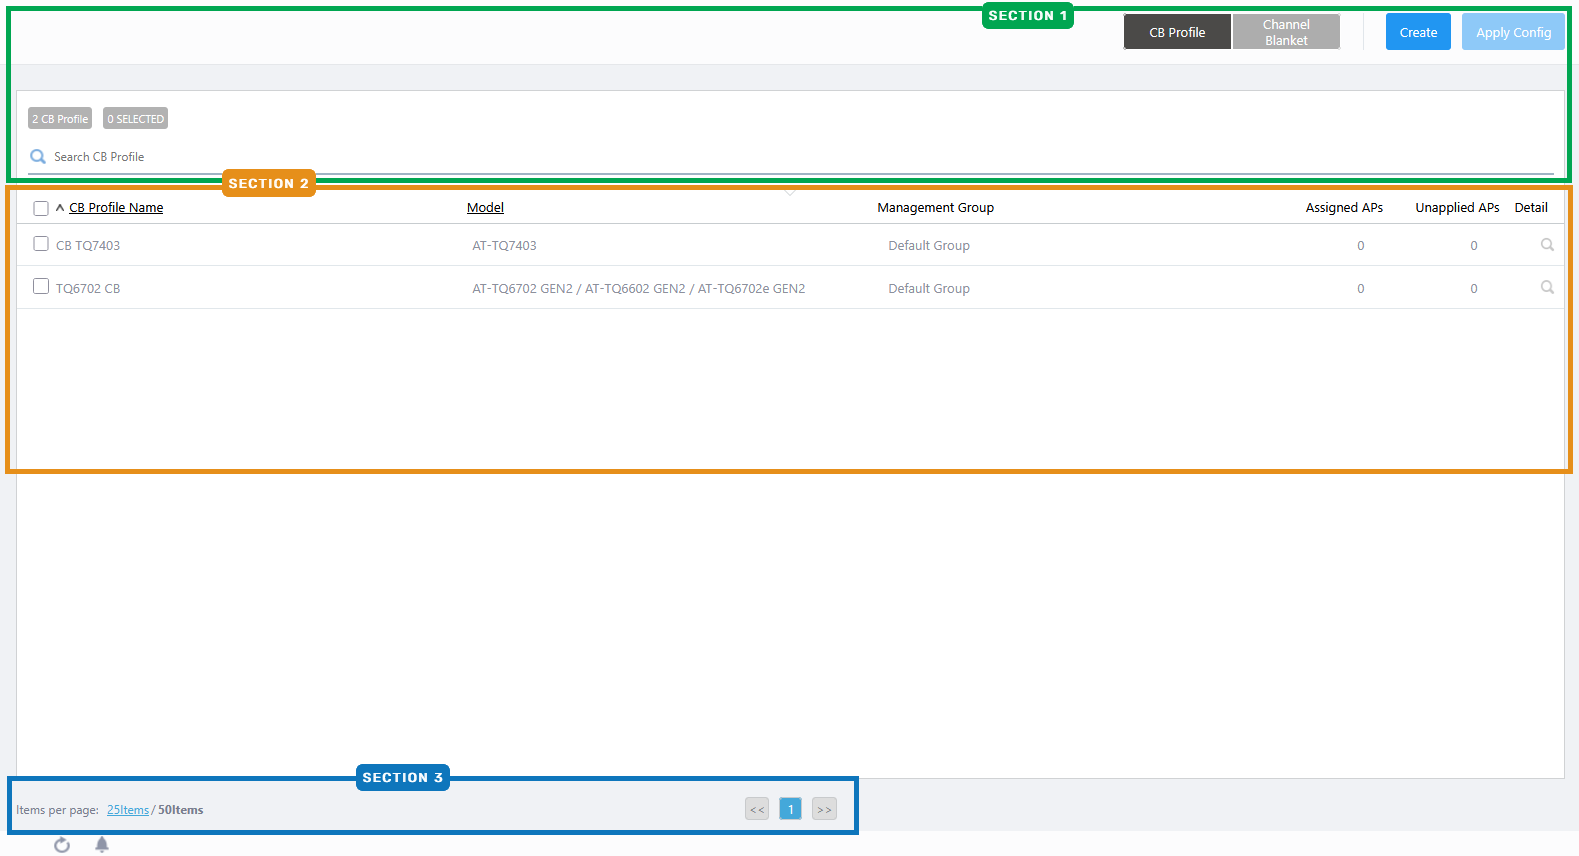Toggle the select-all profiles checkbox

point(41,208)
